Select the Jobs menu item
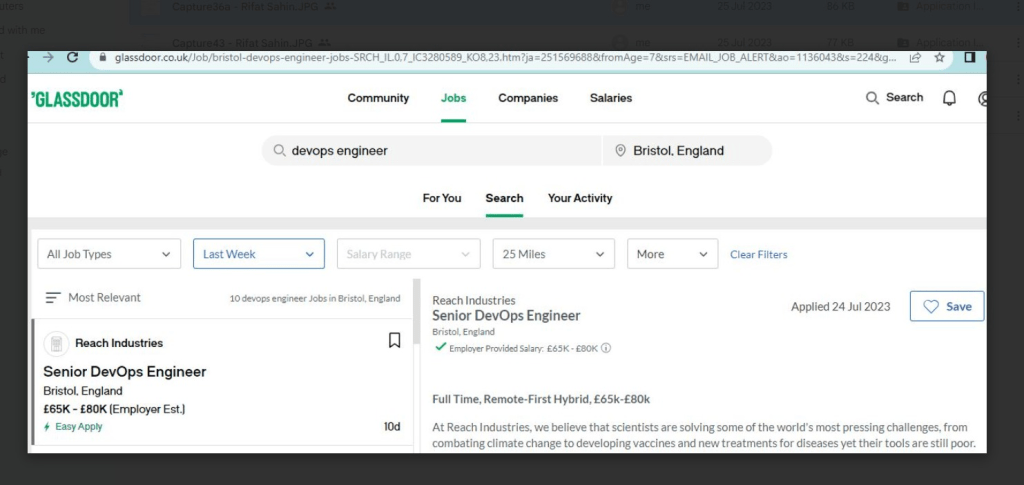 (453, 98)
